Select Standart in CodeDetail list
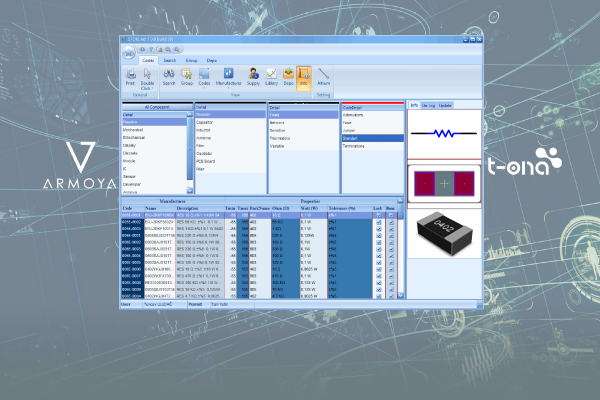Screen dimensions: 600x400 pyautogui.click(x=373, y=138)
